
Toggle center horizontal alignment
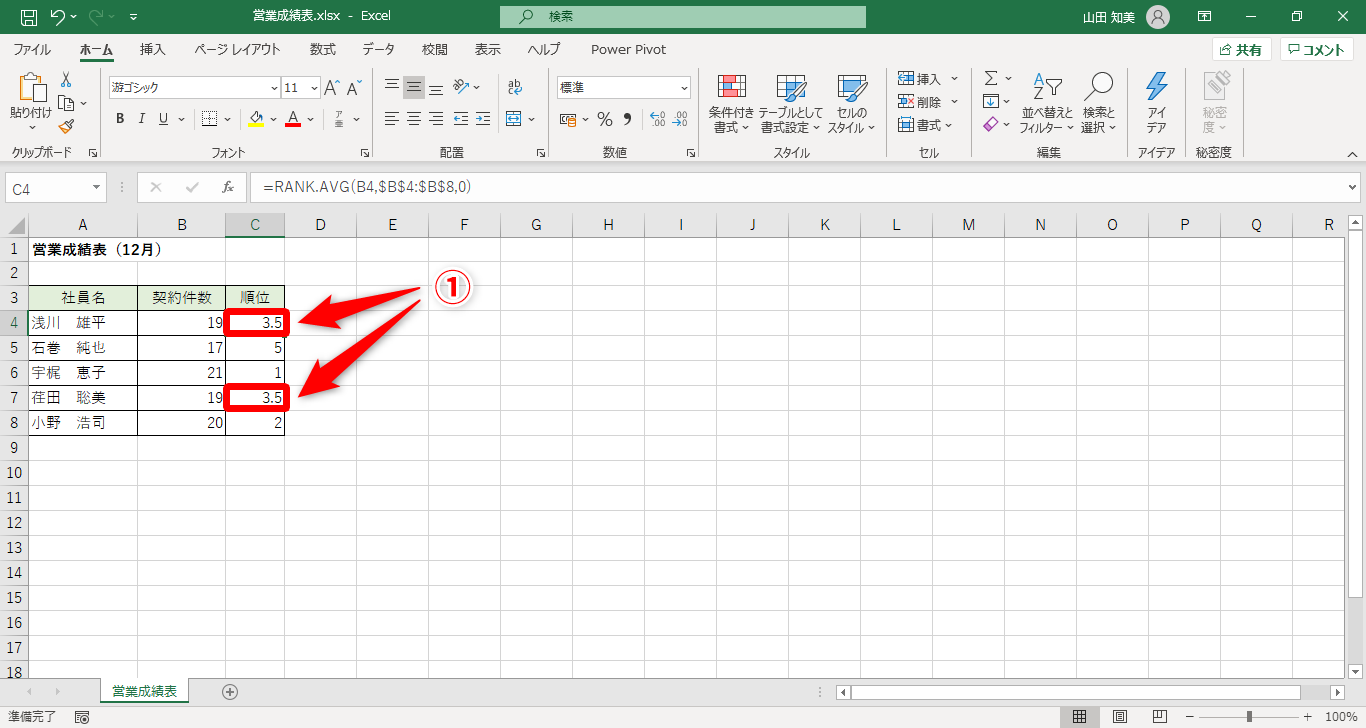(x=414, y=119)
